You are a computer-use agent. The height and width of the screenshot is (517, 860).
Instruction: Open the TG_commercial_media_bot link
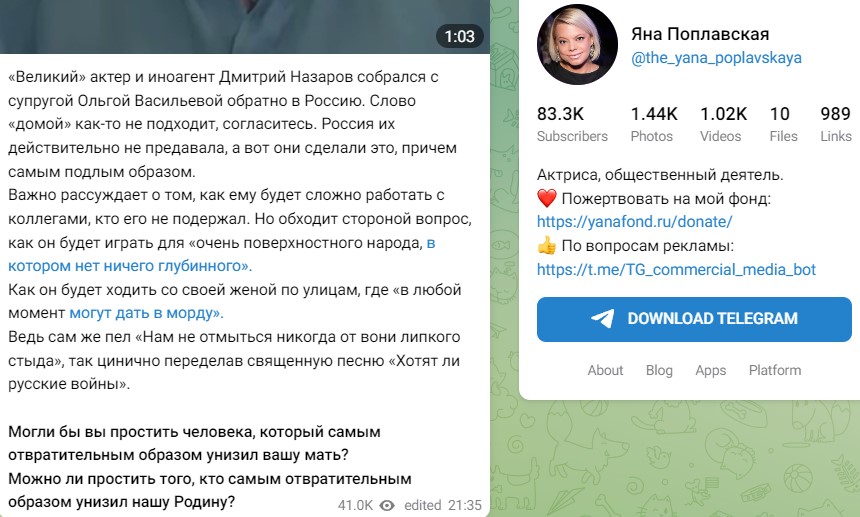tap(676, 269)
